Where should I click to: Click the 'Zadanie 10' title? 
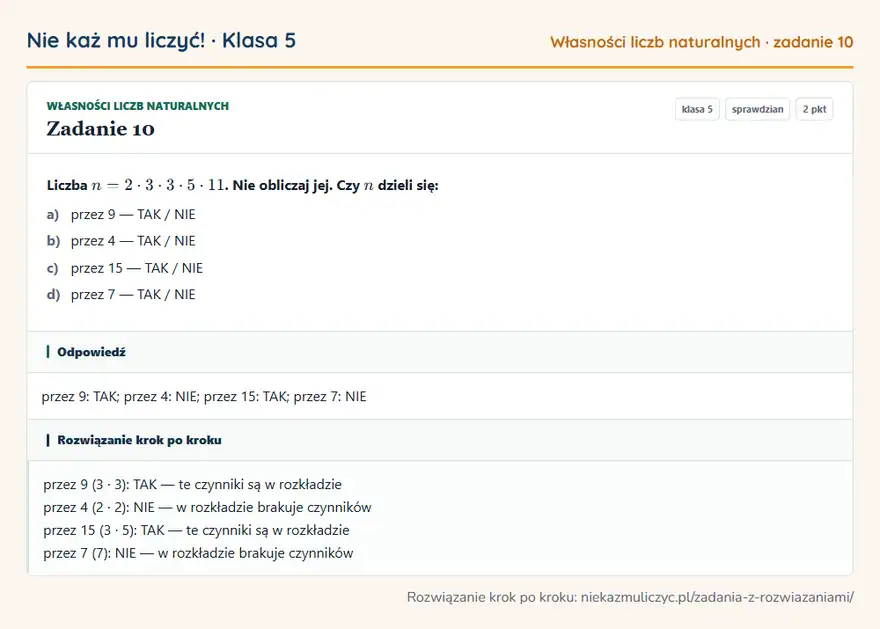tap(100, 129)
